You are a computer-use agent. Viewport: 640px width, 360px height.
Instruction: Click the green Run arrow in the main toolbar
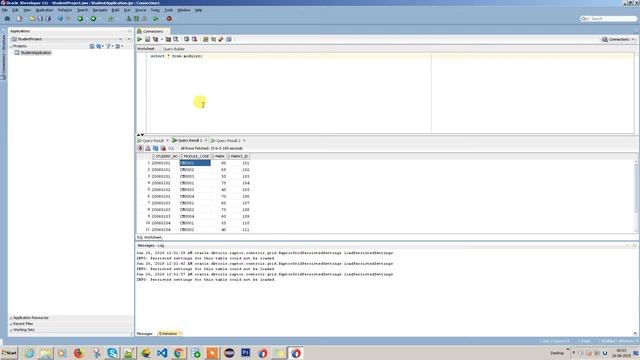156,18
